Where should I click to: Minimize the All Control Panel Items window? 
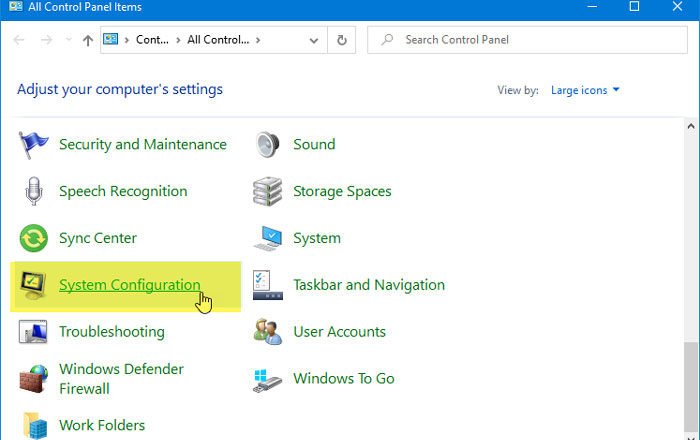[592, 7]
